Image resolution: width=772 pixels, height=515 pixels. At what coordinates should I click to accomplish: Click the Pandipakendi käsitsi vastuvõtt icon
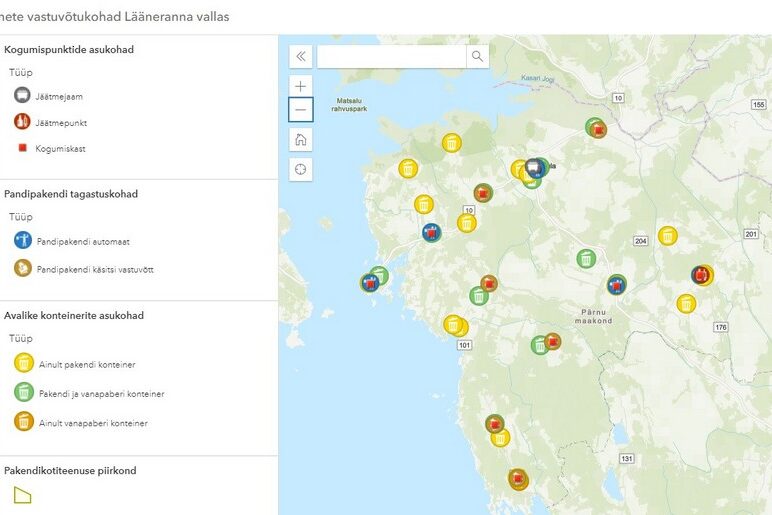(23, 268)
